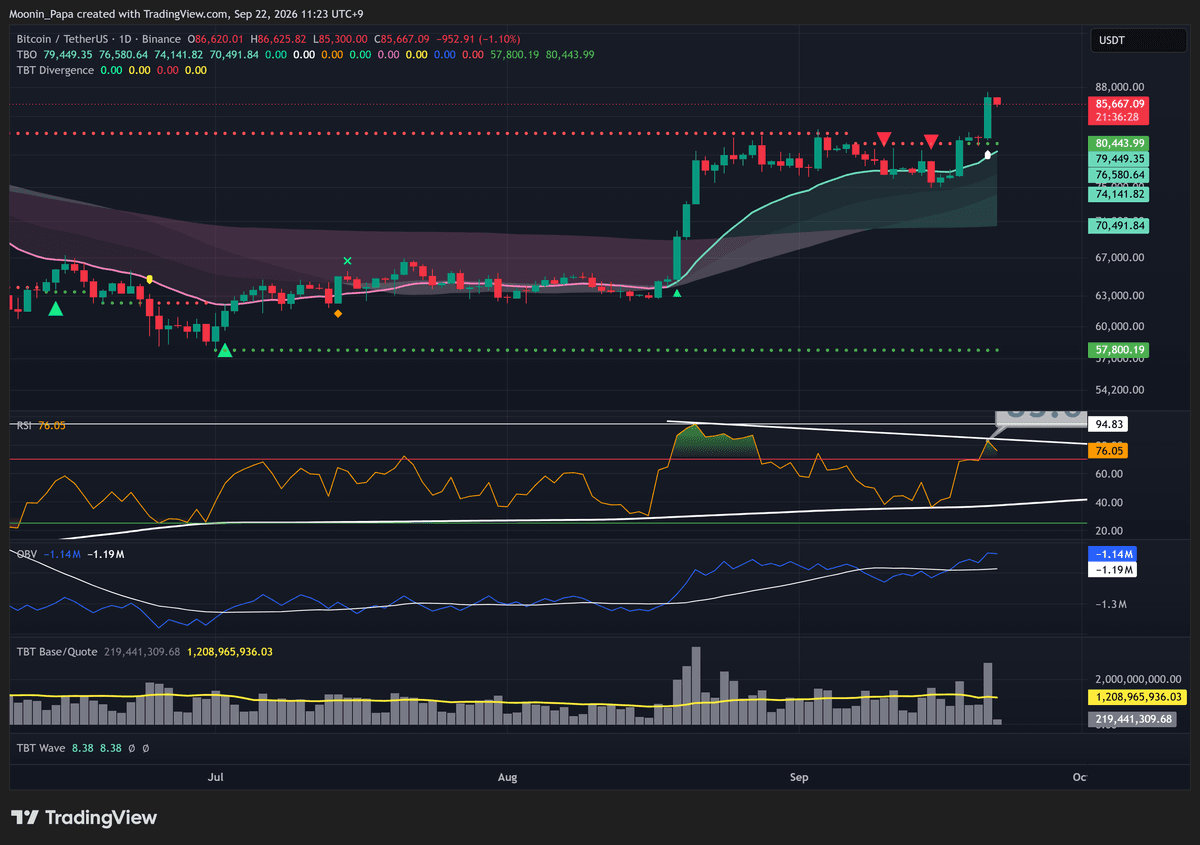
Task: Click the green 57,800.19 support price label
Action: [1120, 350]
